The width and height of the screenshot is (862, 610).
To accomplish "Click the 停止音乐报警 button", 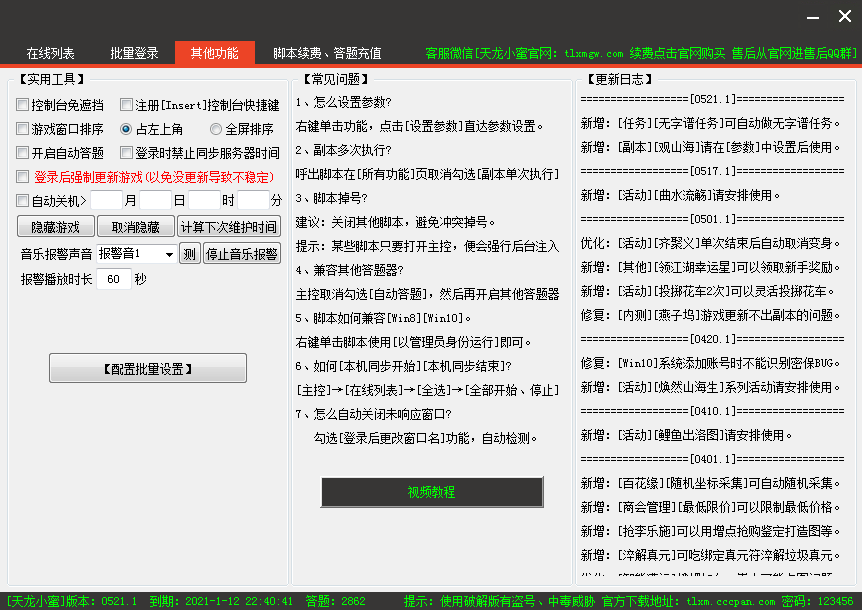I will (x=242, y=254).
